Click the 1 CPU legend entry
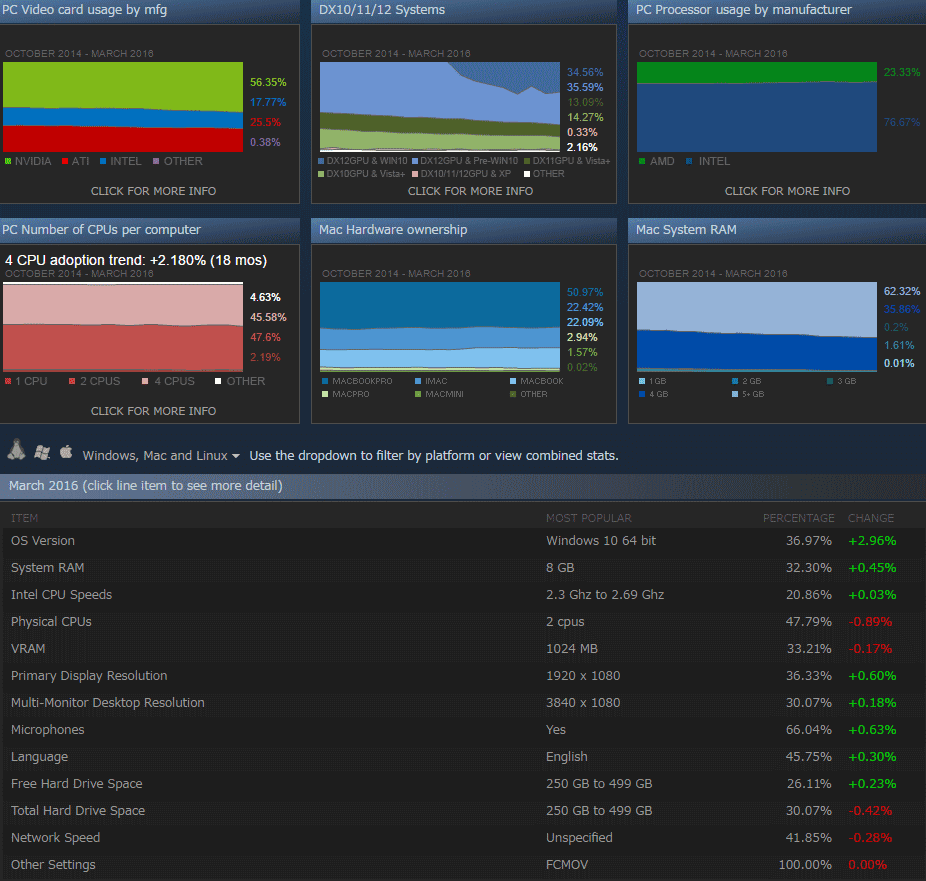The image size is (926, 881). [26, 381]
